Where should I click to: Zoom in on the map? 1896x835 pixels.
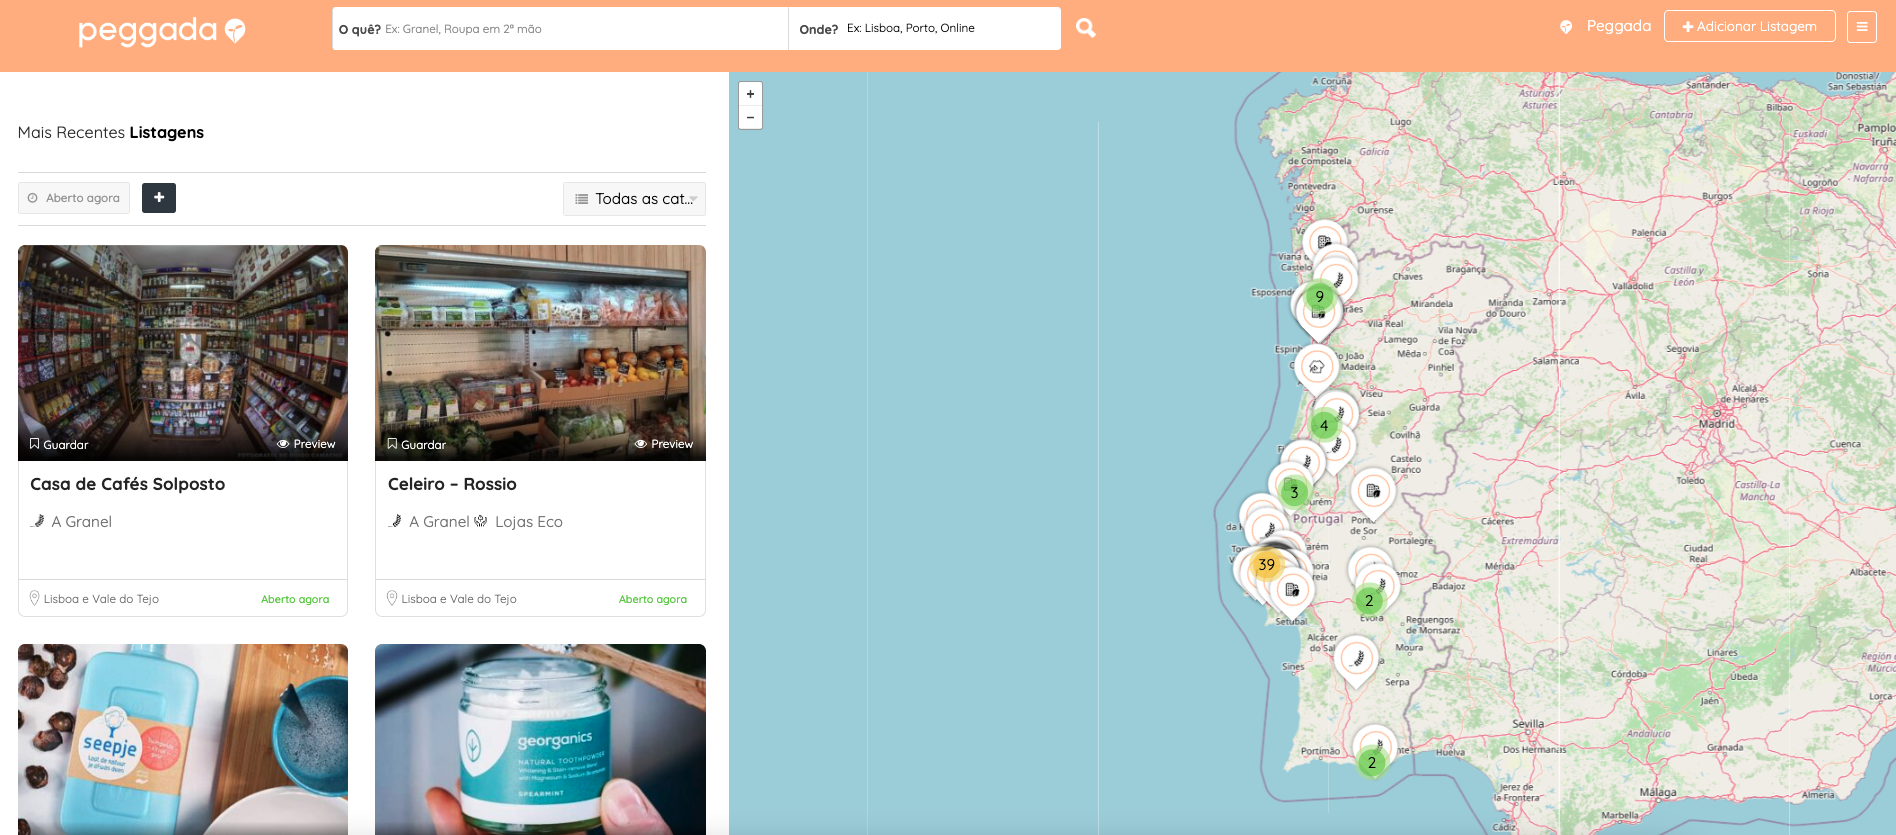click(x=750, y=94)
